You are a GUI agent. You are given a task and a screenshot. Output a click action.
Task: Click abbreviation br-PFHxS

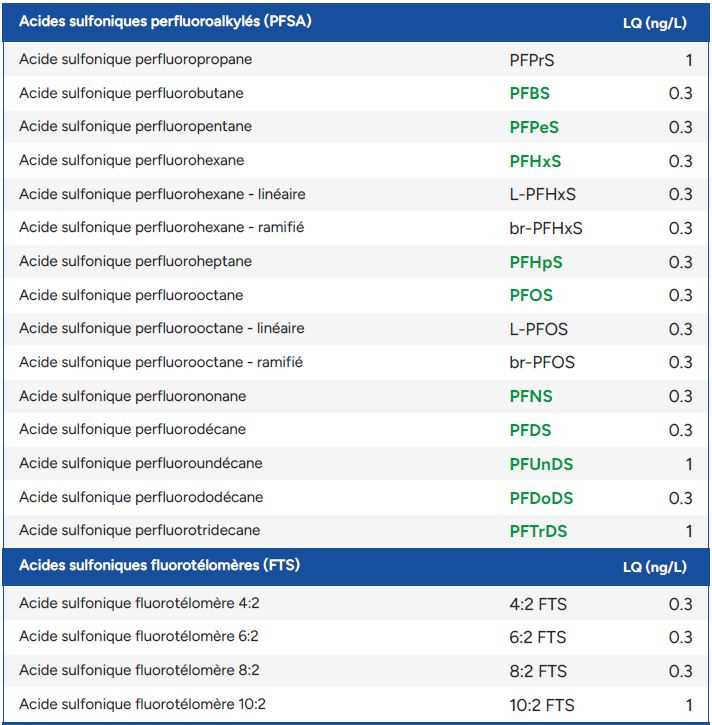coord(546,228)
